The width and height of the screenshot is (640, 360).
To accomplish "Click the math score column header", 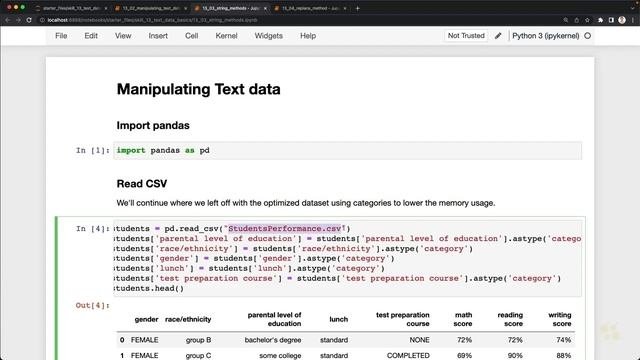I will click(463, 319).
